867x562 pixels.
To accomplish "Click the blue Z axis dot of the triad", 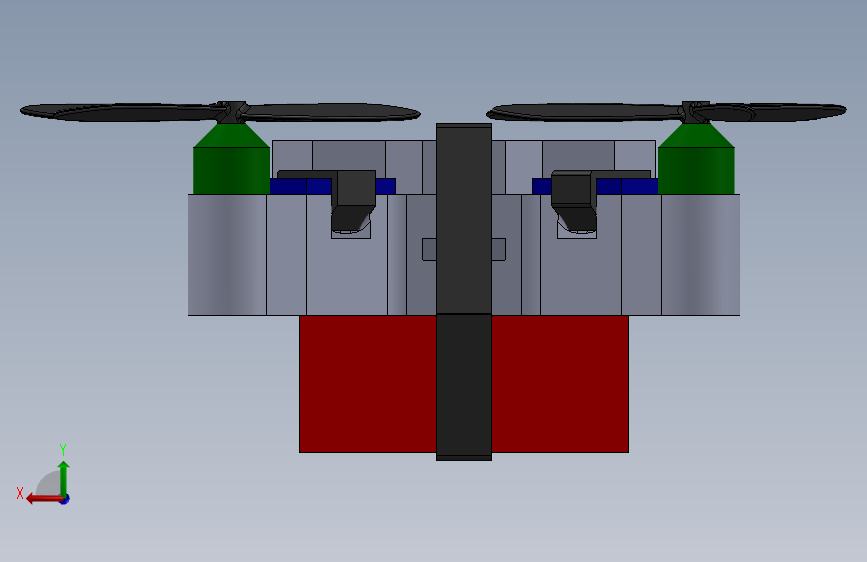I will [65, 499].
